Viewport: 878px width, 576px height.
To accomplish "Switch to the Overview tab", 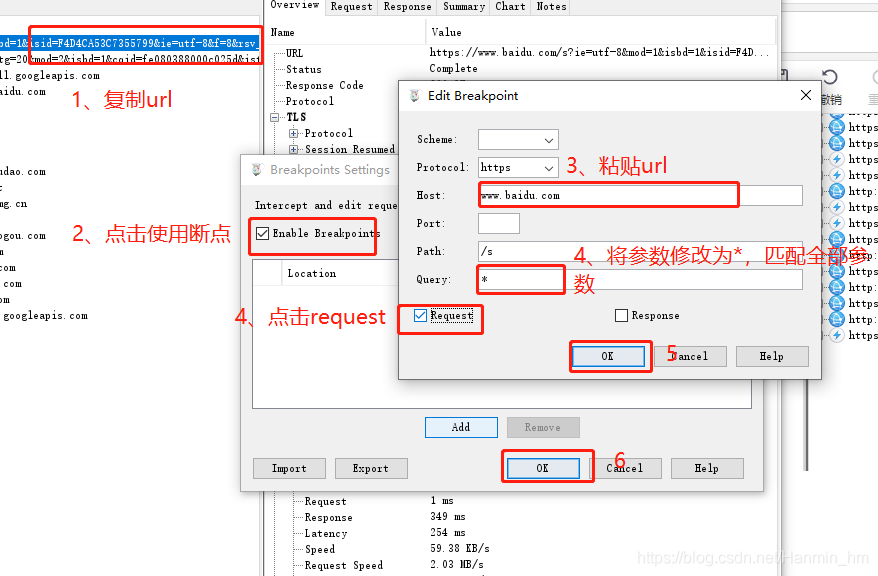I will pyautogui.click(x=295, y=6).
